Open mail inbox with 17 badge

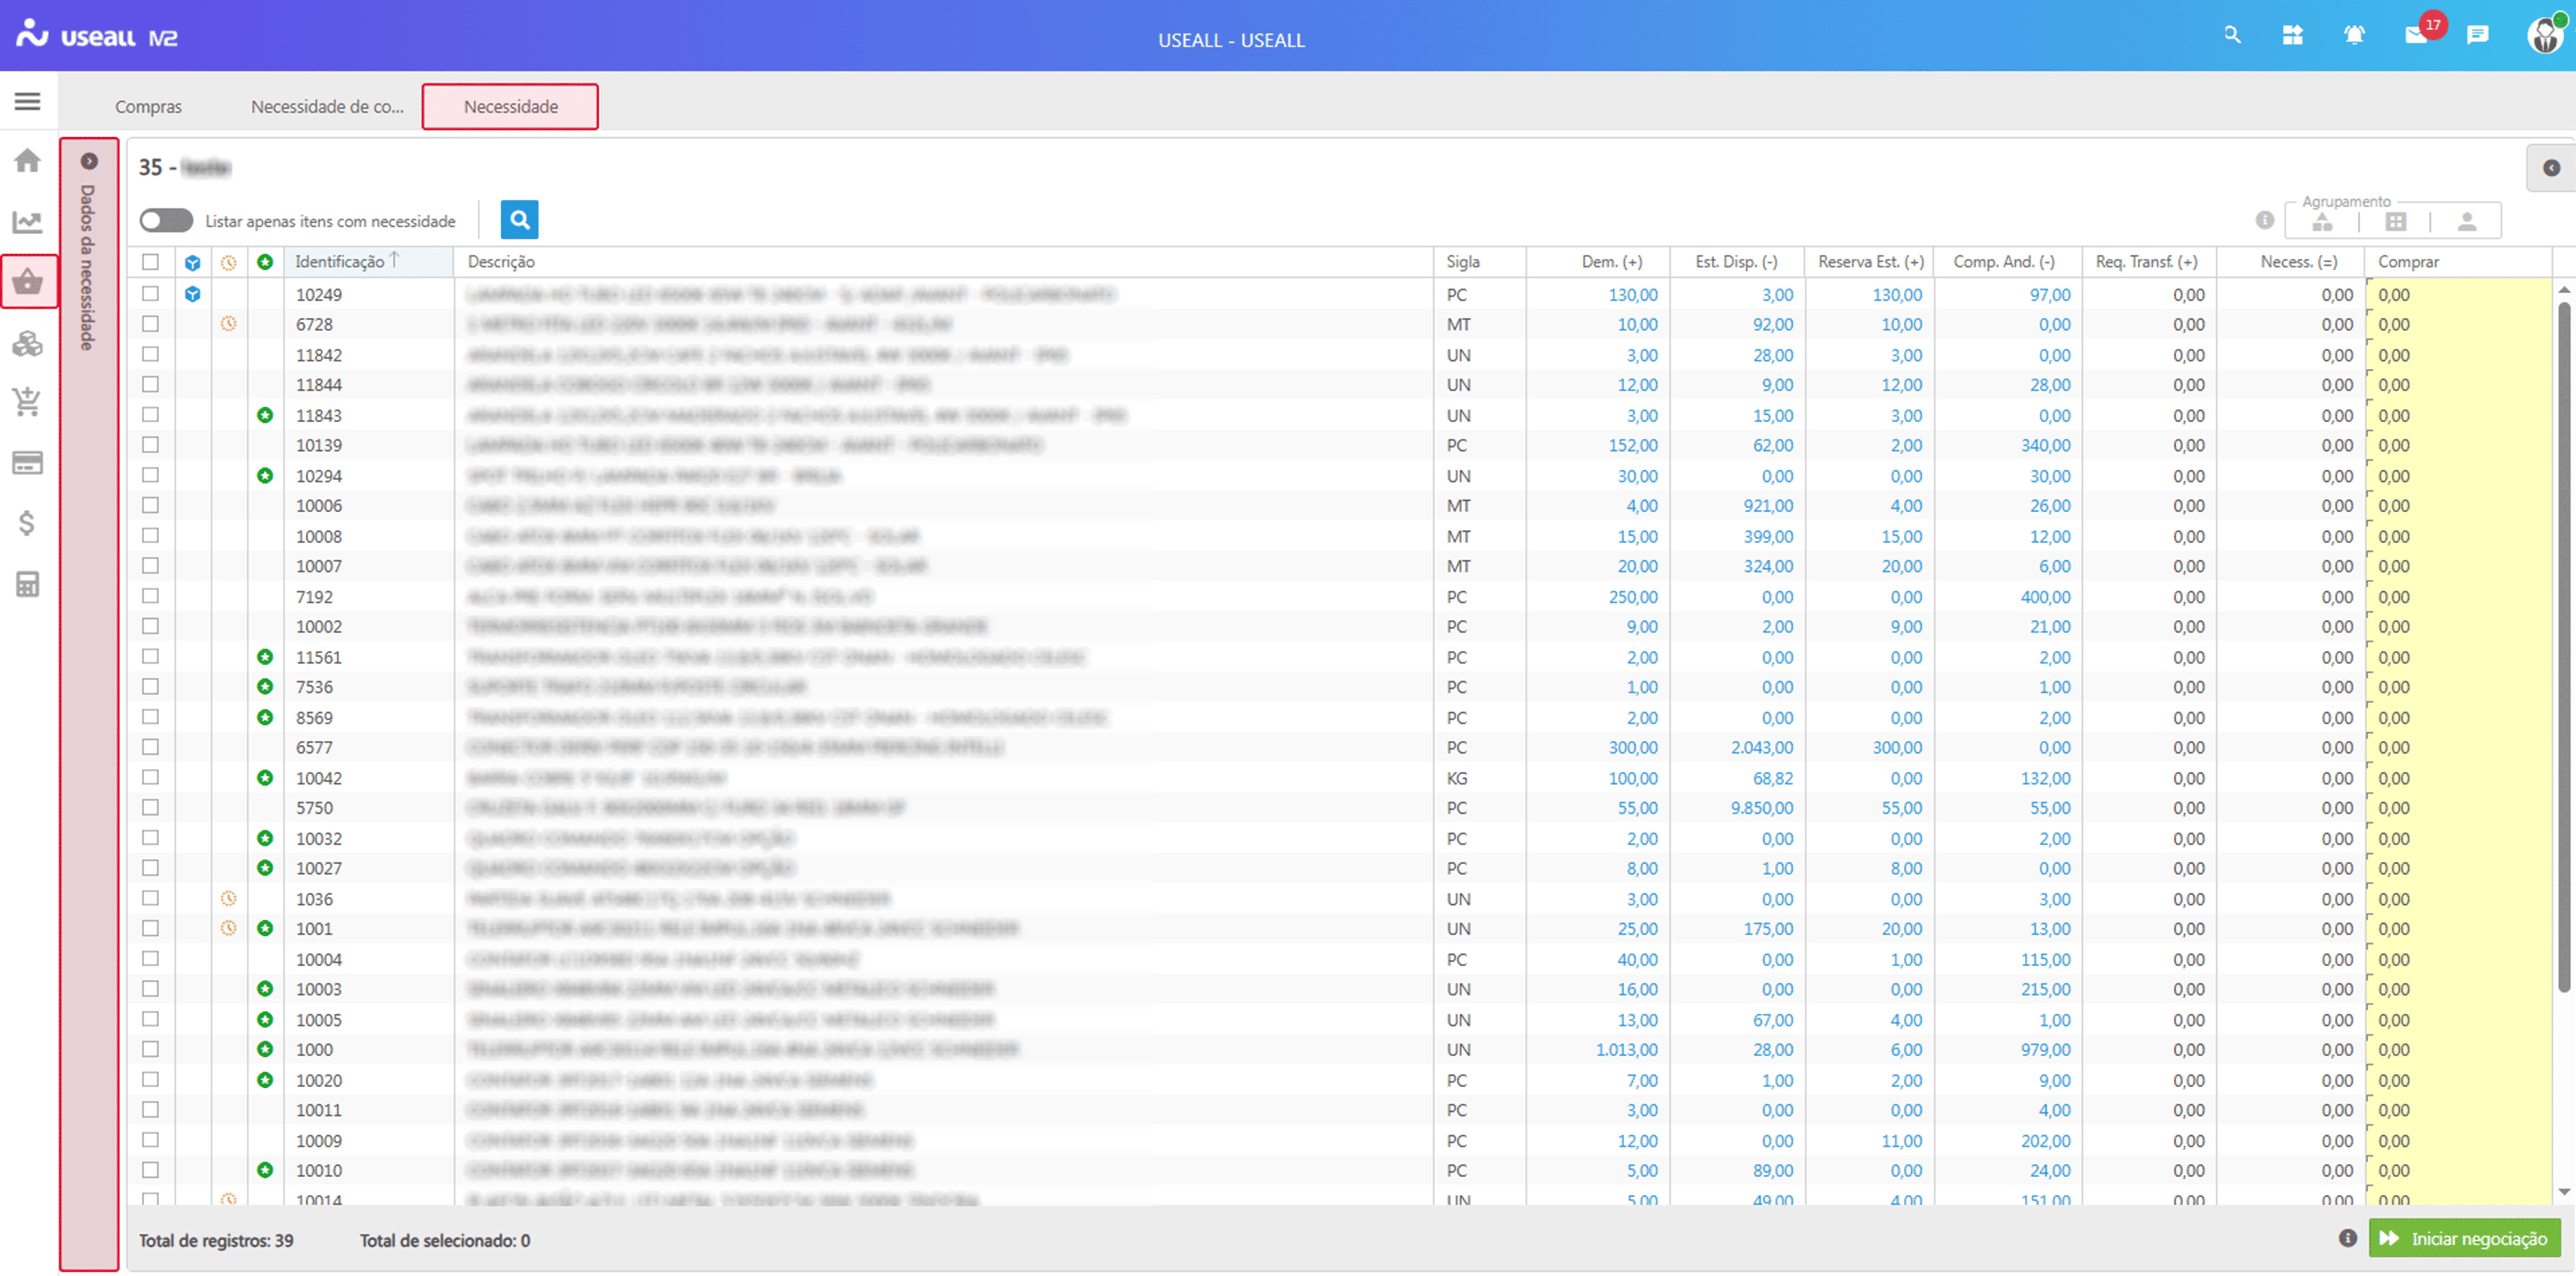click(2416, 36)
